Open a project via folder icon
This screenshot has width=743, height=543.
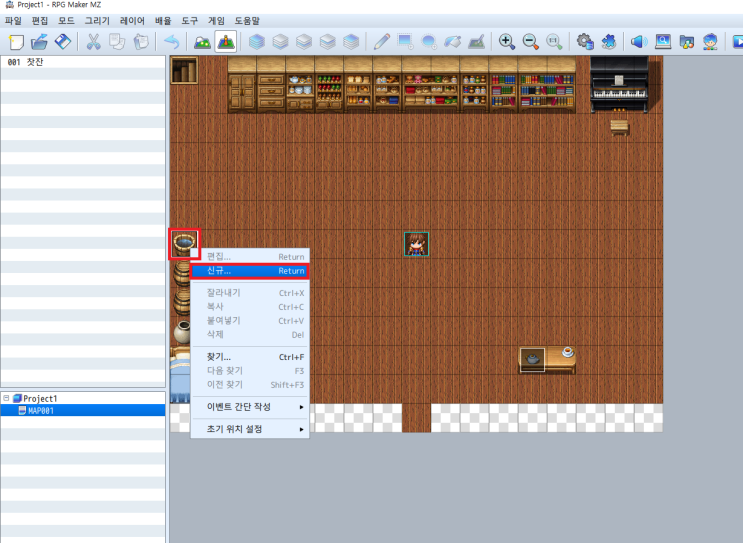tap(39, 42)
